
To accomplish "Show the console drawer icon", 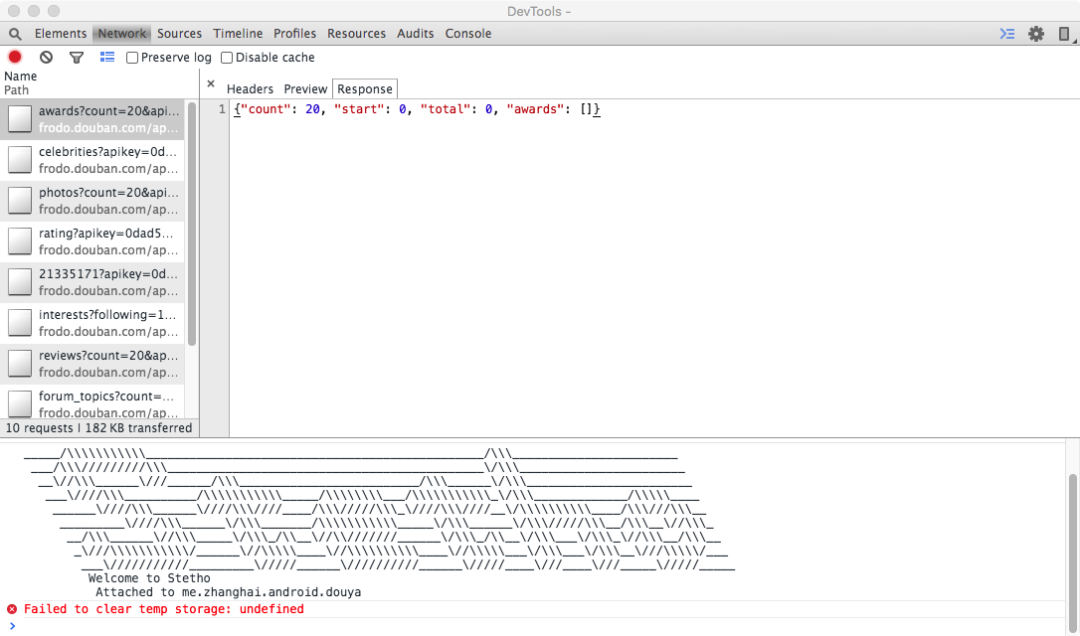I will pyautogui.click(x=1007, y=34).
